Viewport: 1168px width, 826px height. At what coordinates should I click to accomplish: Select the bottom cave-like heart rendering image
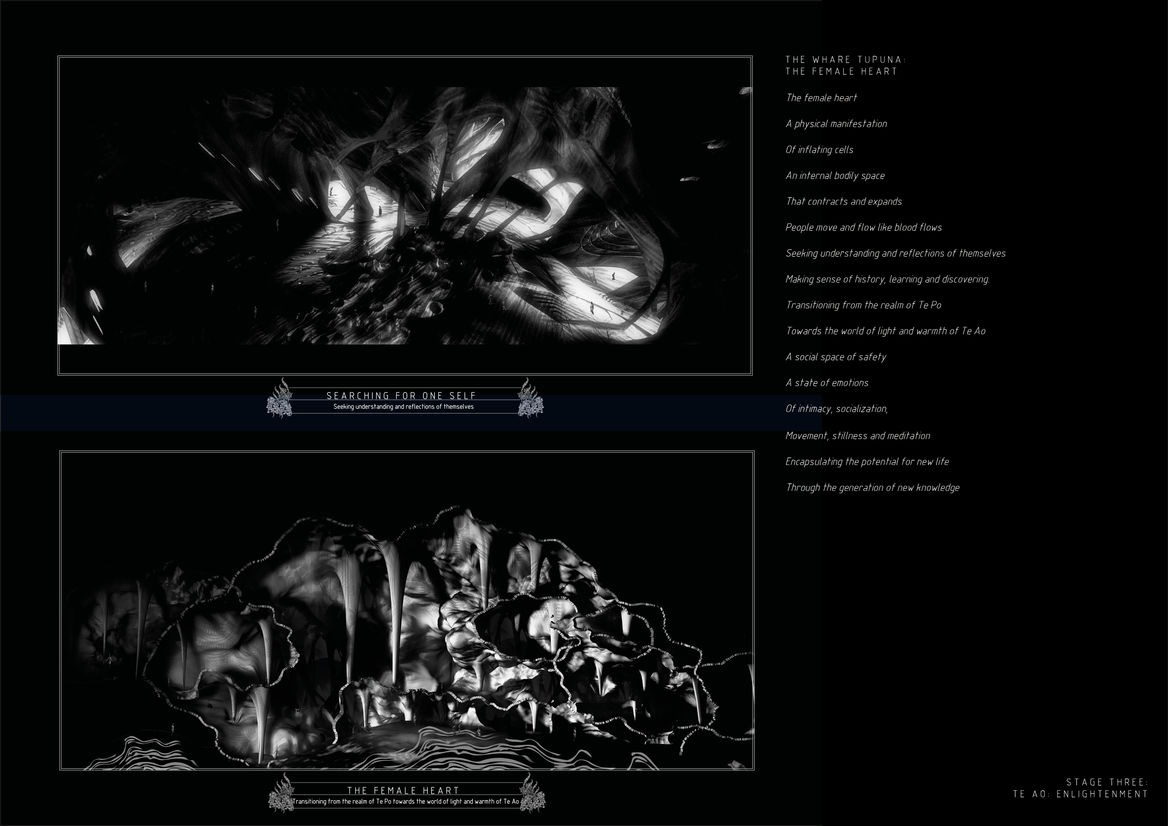(406, 610)
